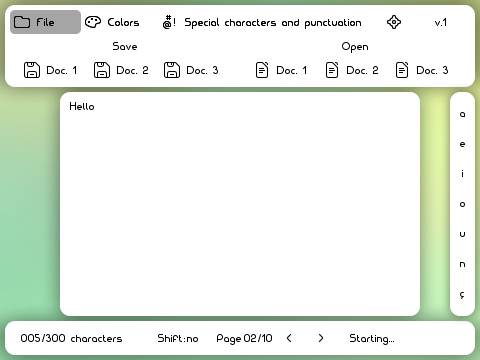Click the @#! special characters icon

coord(169,22)
